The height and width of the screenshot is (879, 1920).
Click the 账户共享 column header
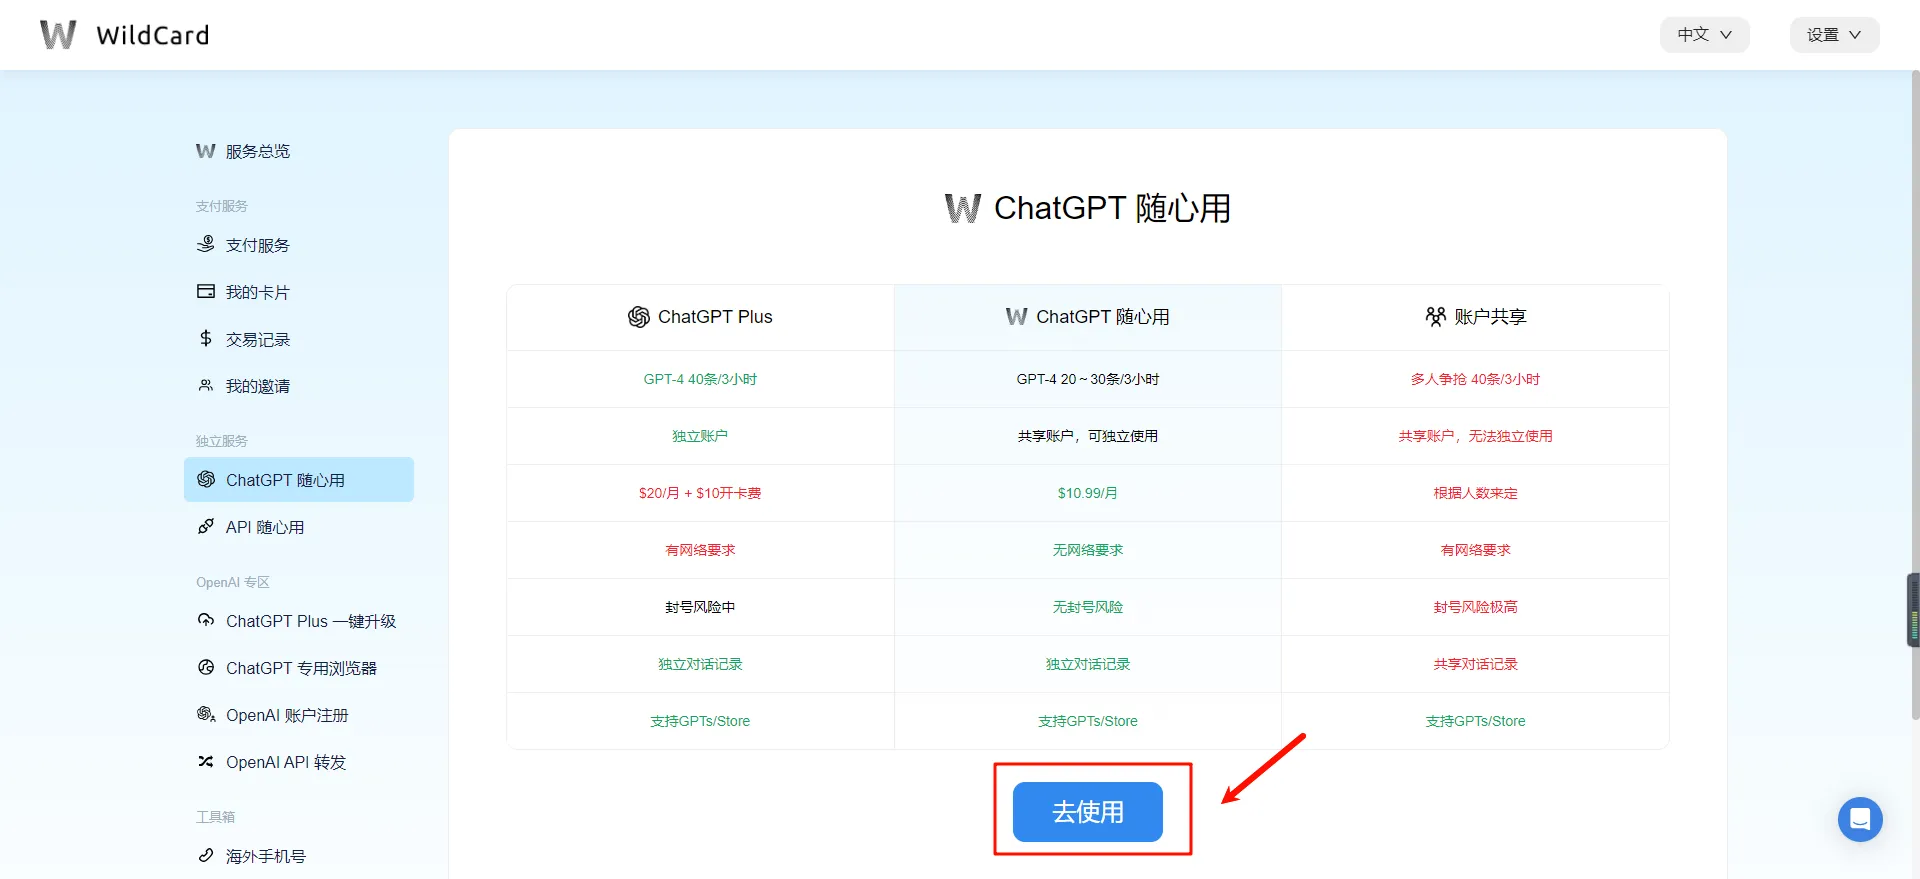[1475, 317]
